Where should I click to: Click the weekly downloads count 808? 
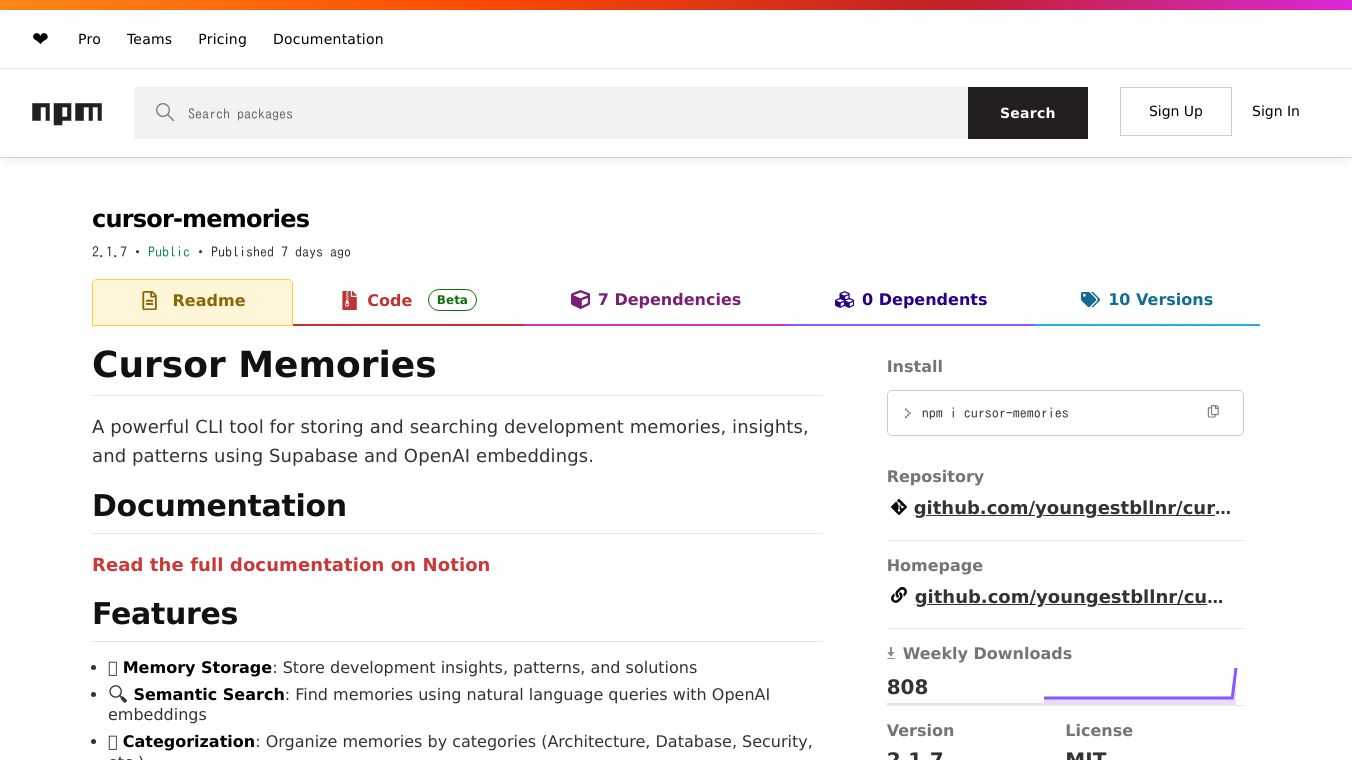(x=907, y=687)
